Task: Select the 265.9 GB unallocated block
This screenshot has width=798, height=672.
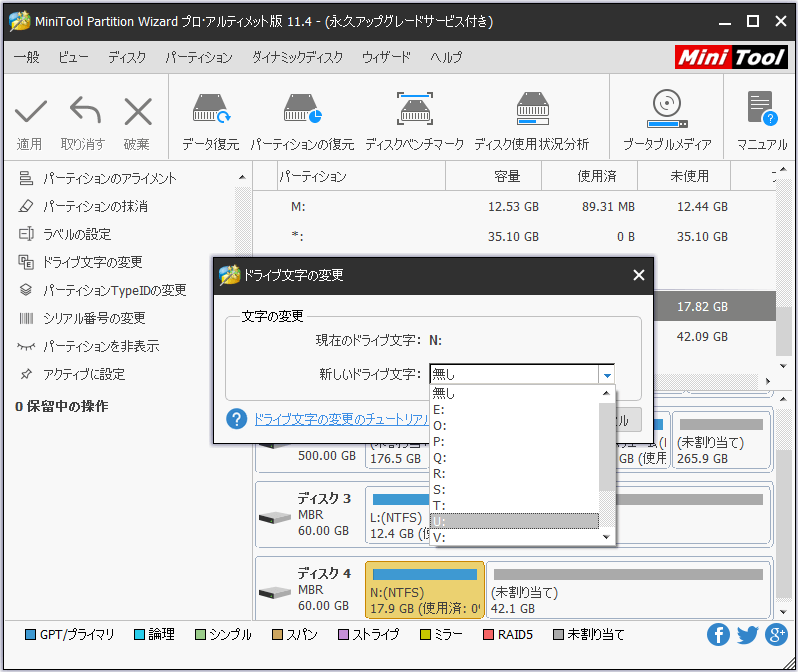Action: [x=721, y=440]
